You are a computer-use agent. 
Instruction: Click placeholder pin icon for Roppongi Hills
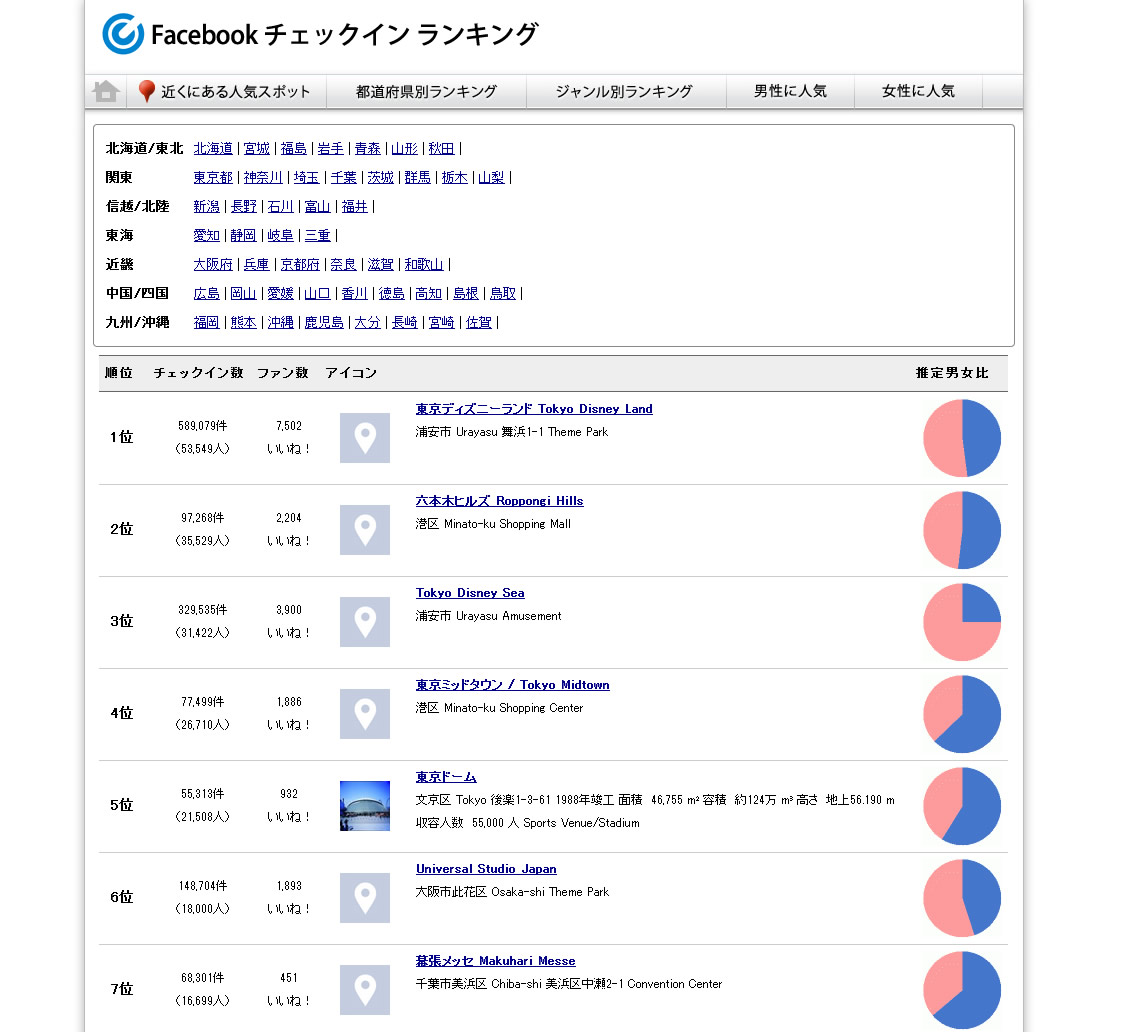365,530
